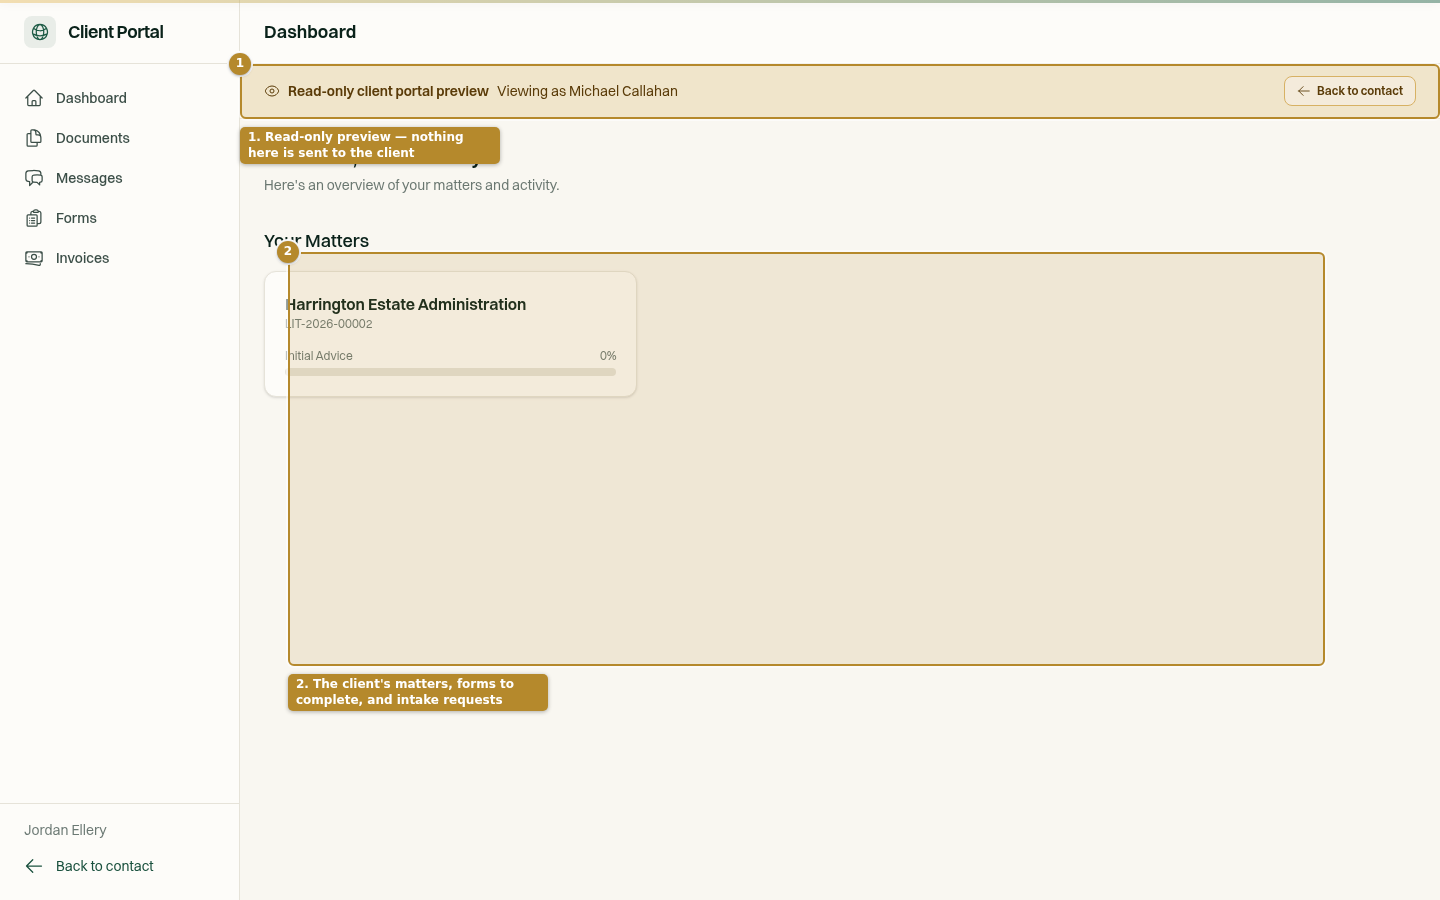Image resolution: width=1440 pixels, height=900 pixels.
Task: Open the Harrington Estate Administration matter card
Action: 450,334
